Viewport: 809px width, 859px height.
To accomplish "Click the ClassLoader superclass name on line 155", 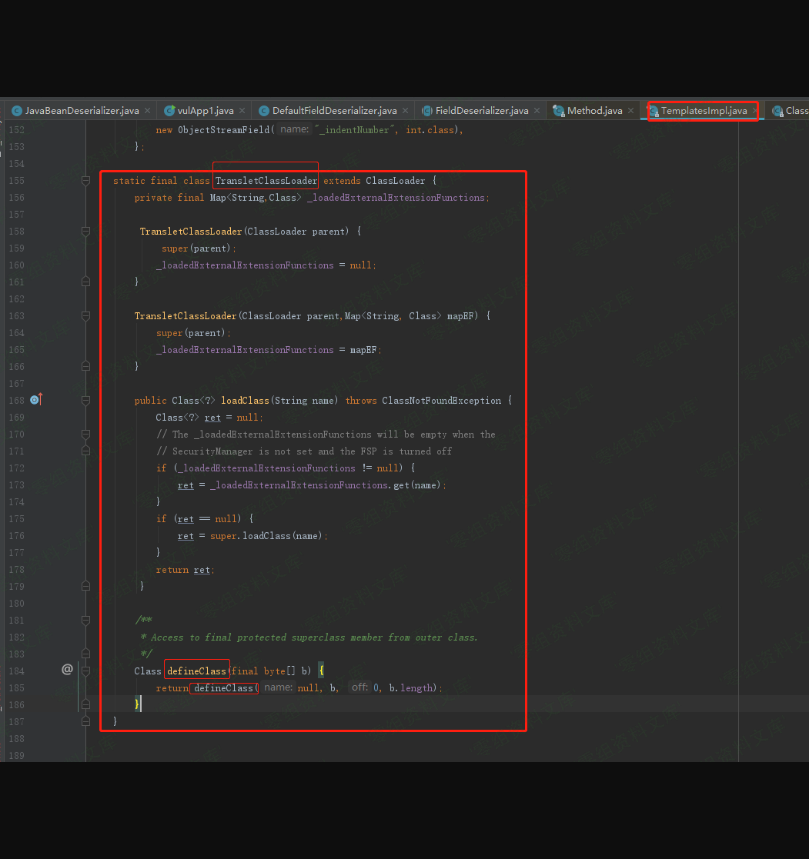I will tap(395, 181).
